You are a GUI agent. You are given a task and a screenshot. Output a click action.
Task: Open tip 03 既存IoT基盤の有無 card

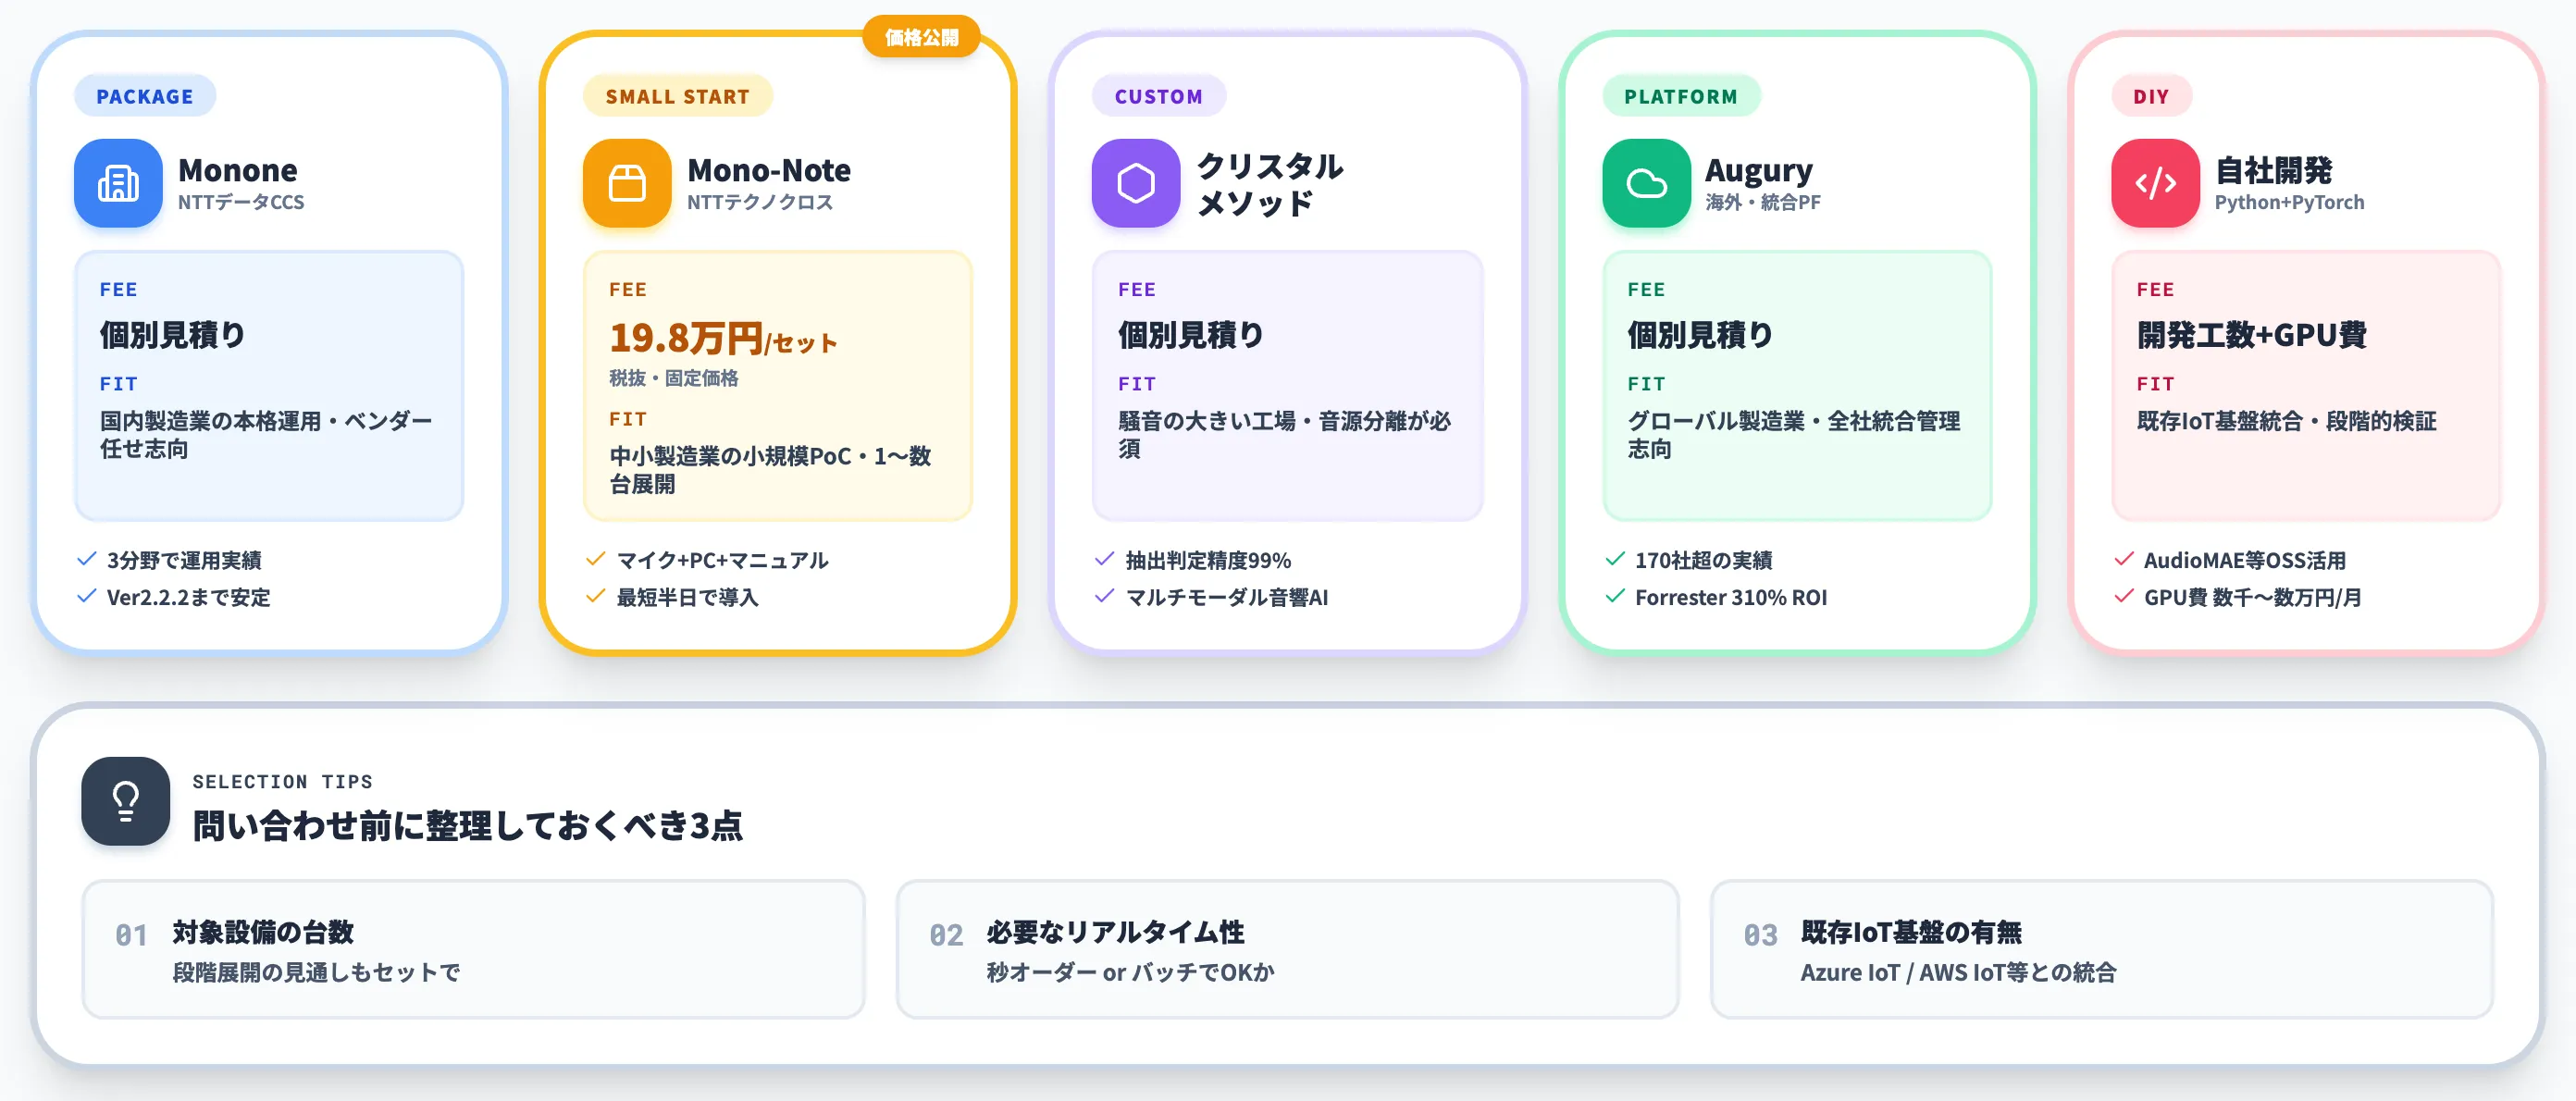click(x=2101, y=949)
